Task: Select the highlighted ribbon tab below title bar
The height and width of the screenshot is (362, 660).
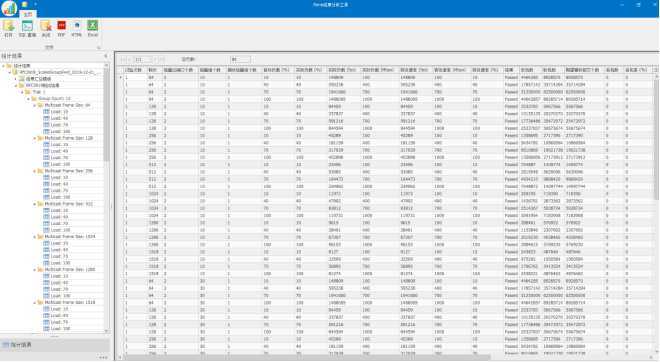Action: tap(28, 14)
